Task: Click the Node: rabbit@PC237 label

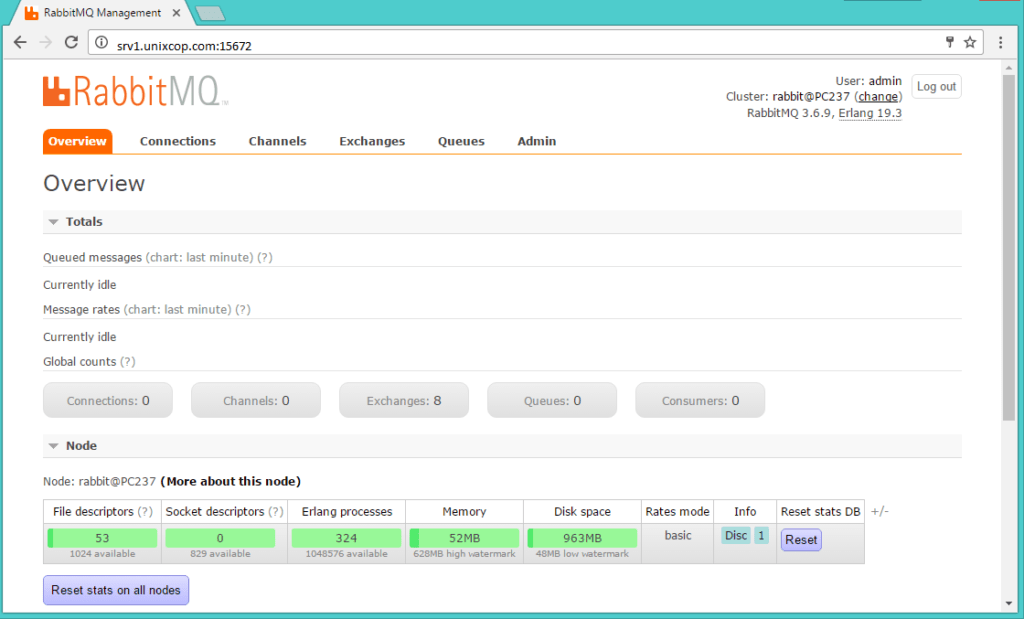Action: click(x=99, y=481)
